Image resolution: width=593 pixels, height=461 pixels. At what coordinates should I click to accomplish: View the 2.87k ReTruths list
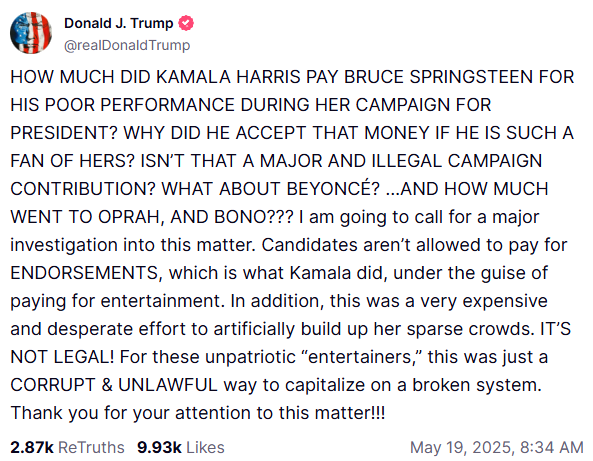click(67, 447)
